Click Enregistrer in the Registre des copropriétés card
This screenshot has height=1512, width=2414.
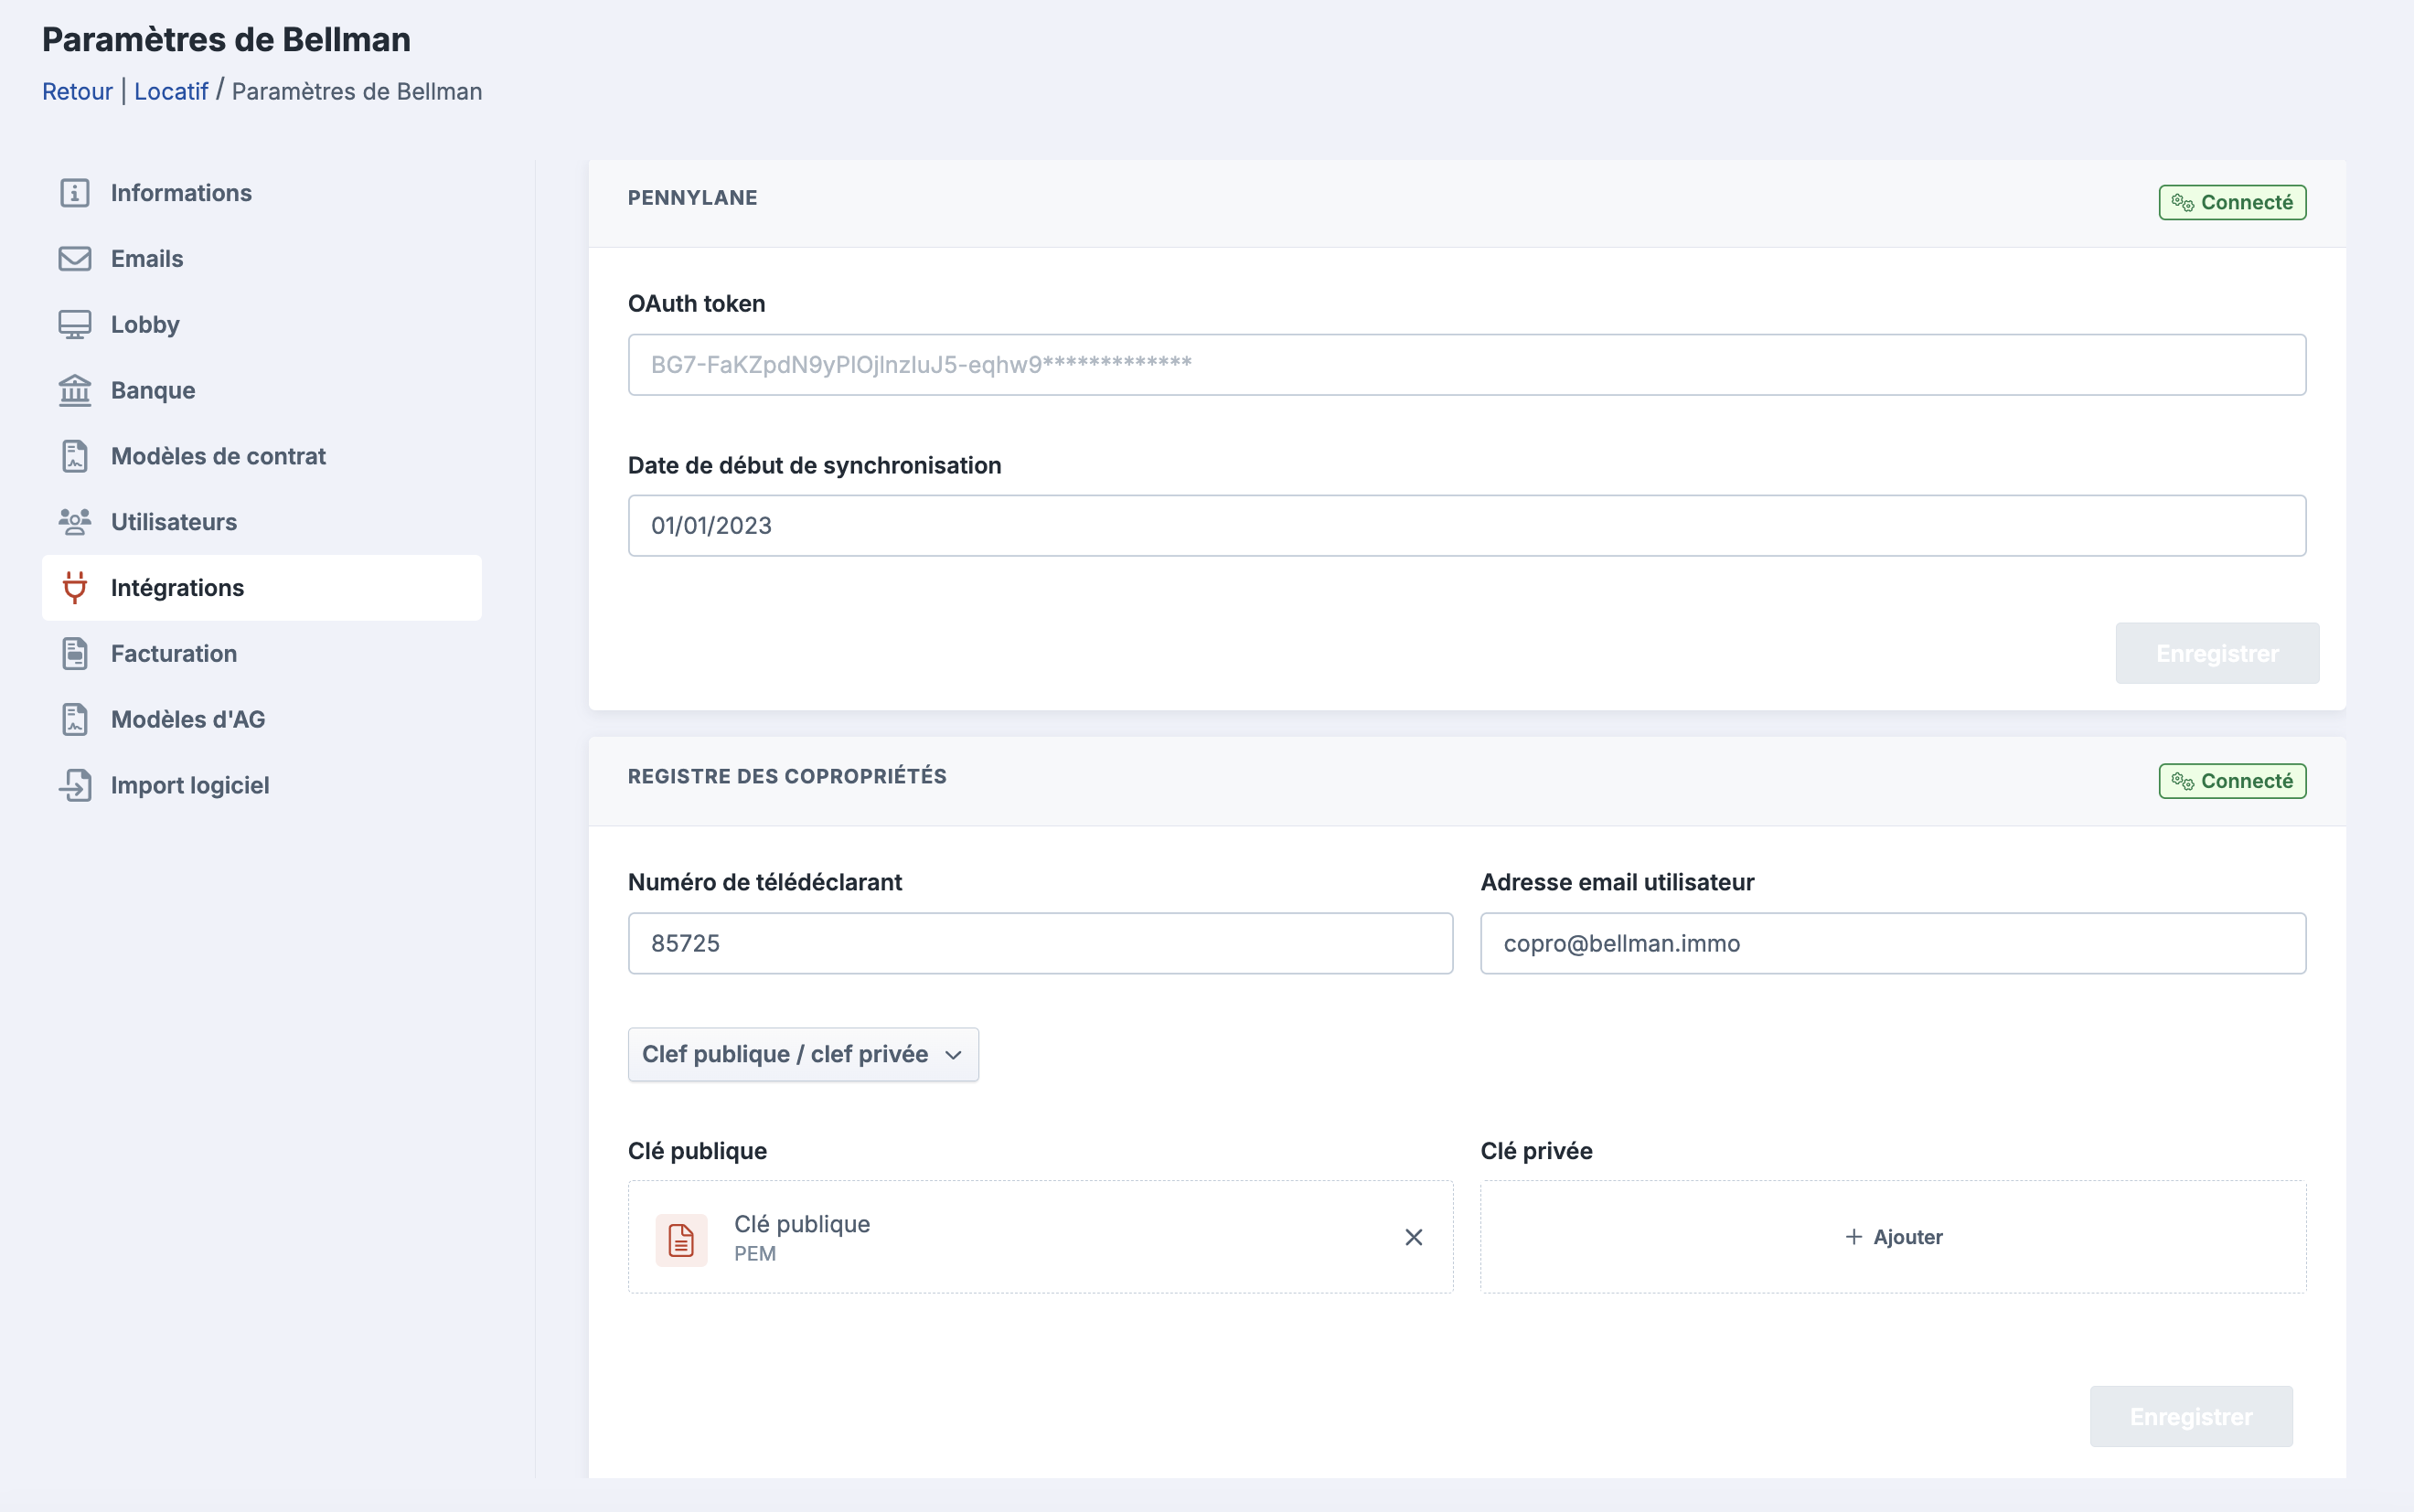(x=2191, y=1417)
